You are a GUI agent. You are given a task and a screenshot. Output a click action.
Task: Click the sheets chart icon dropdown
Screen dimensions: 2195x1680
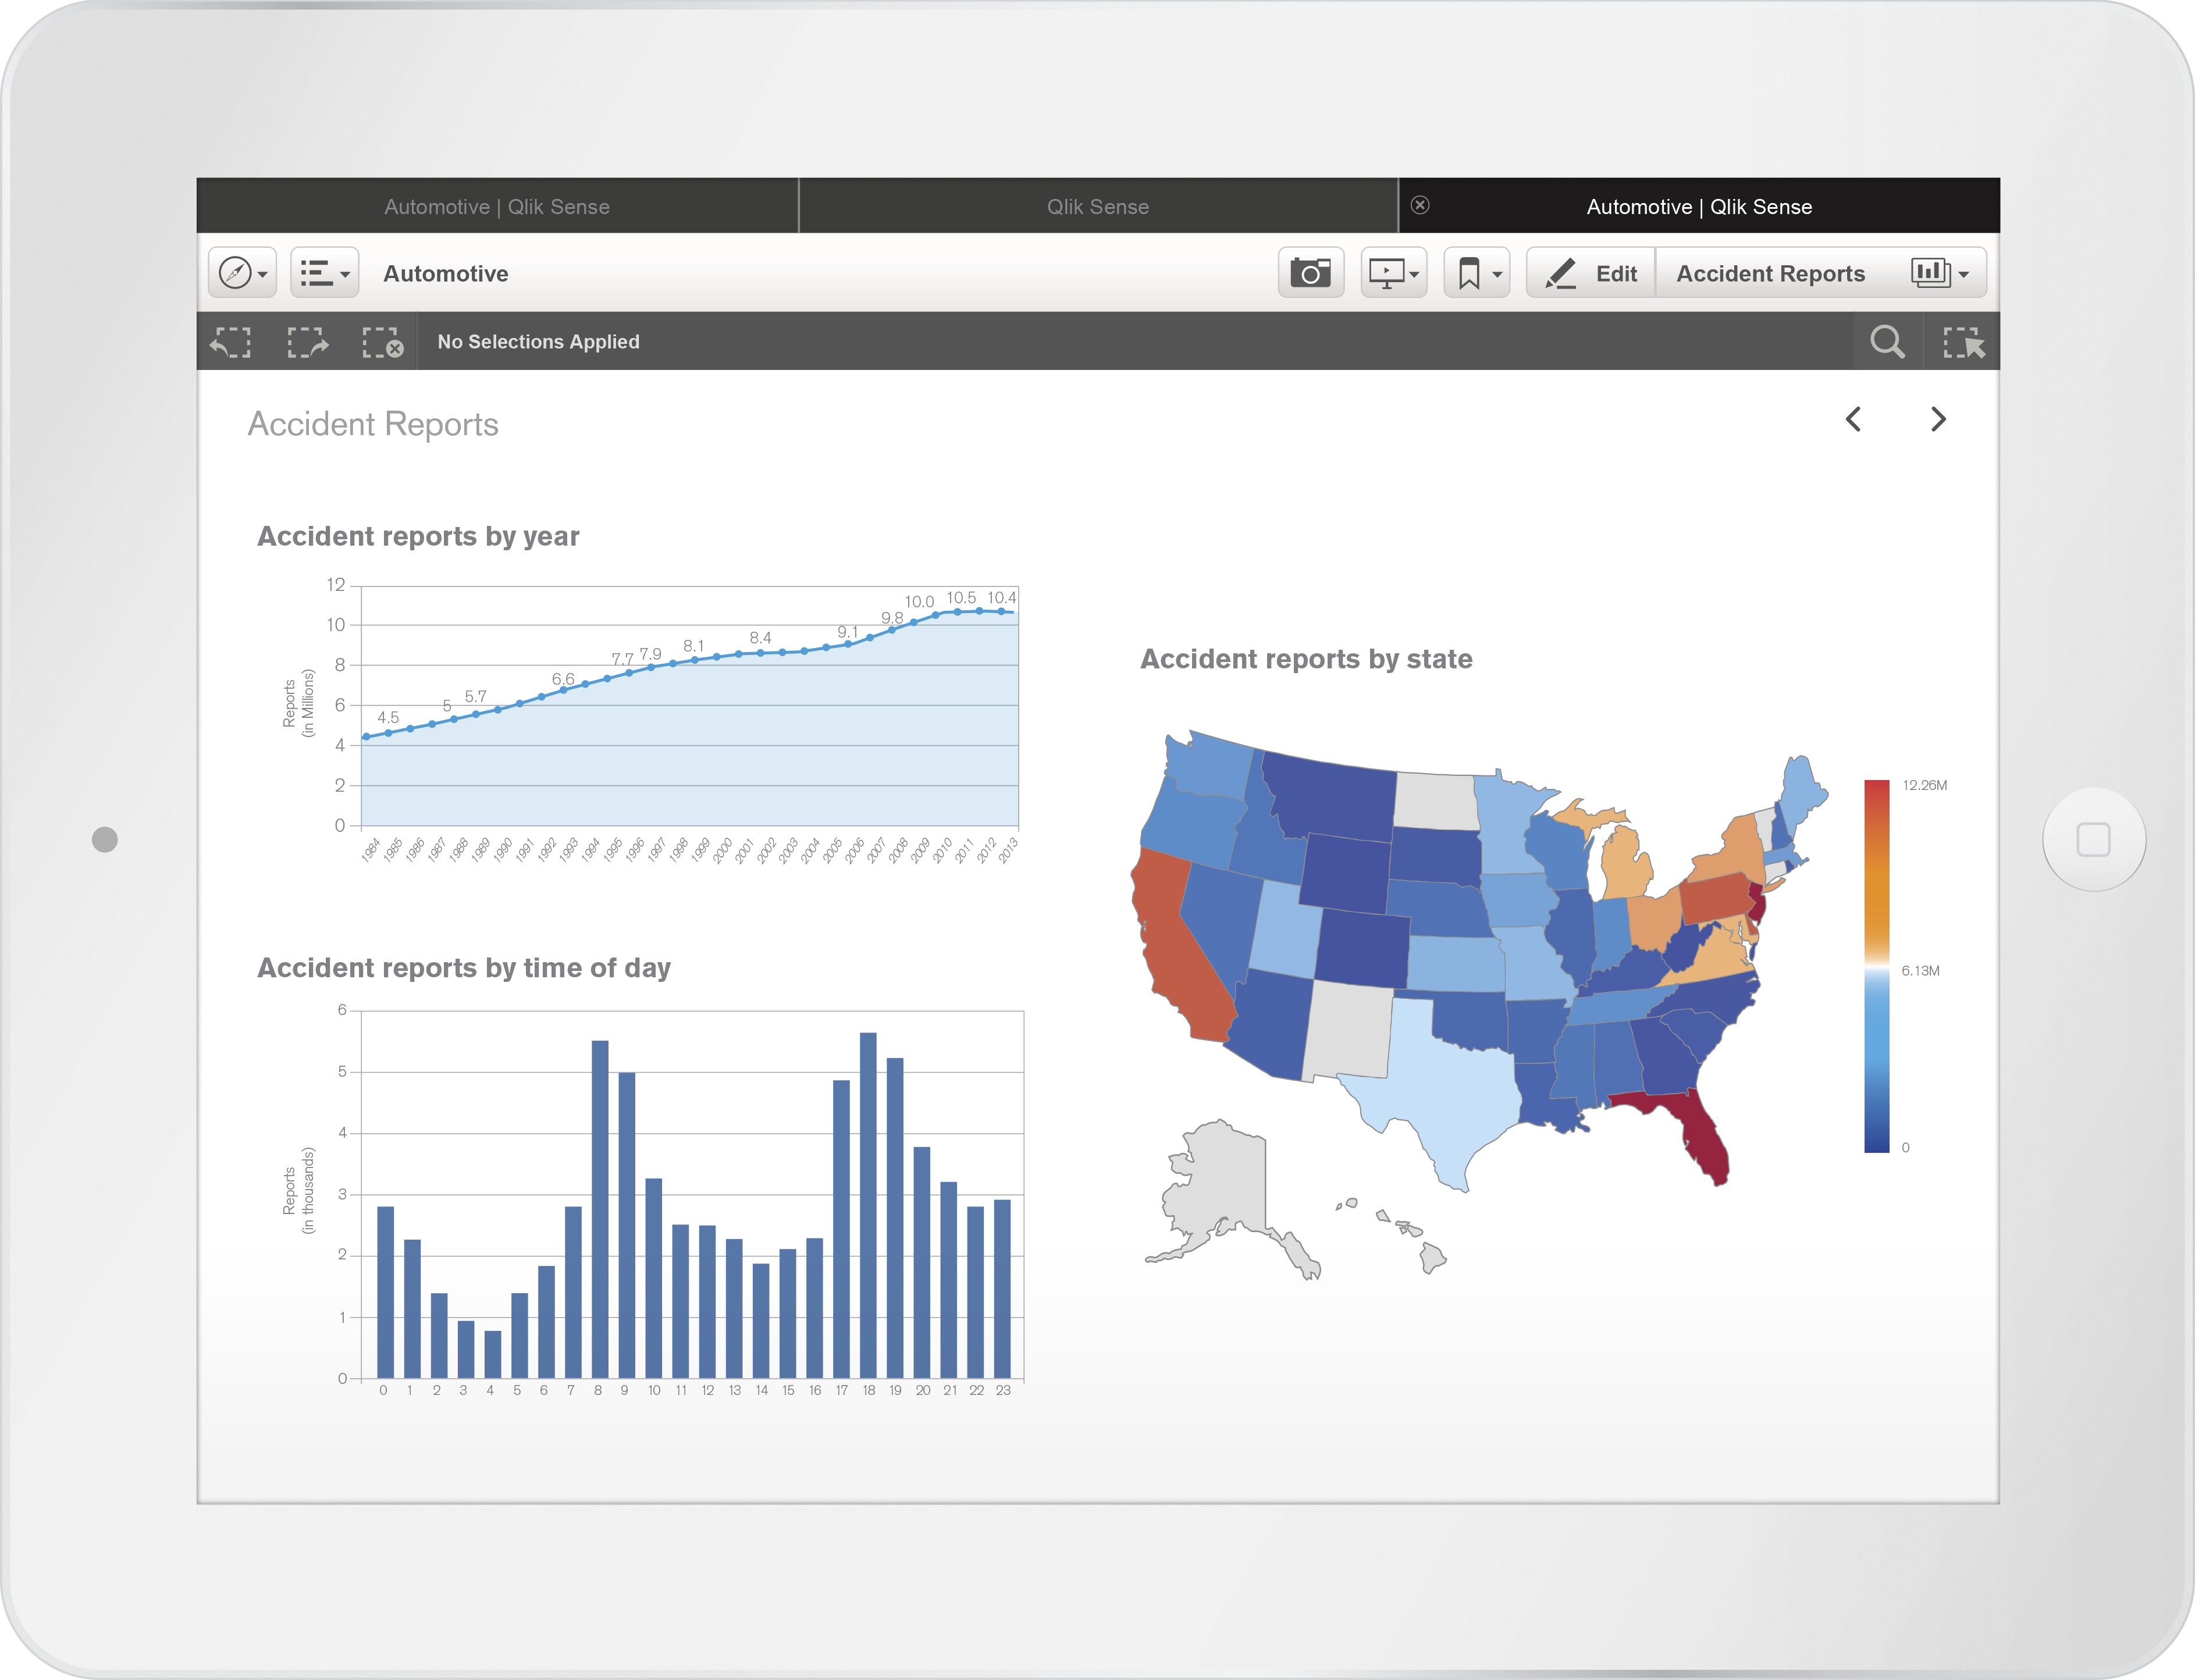[1940, 273]
